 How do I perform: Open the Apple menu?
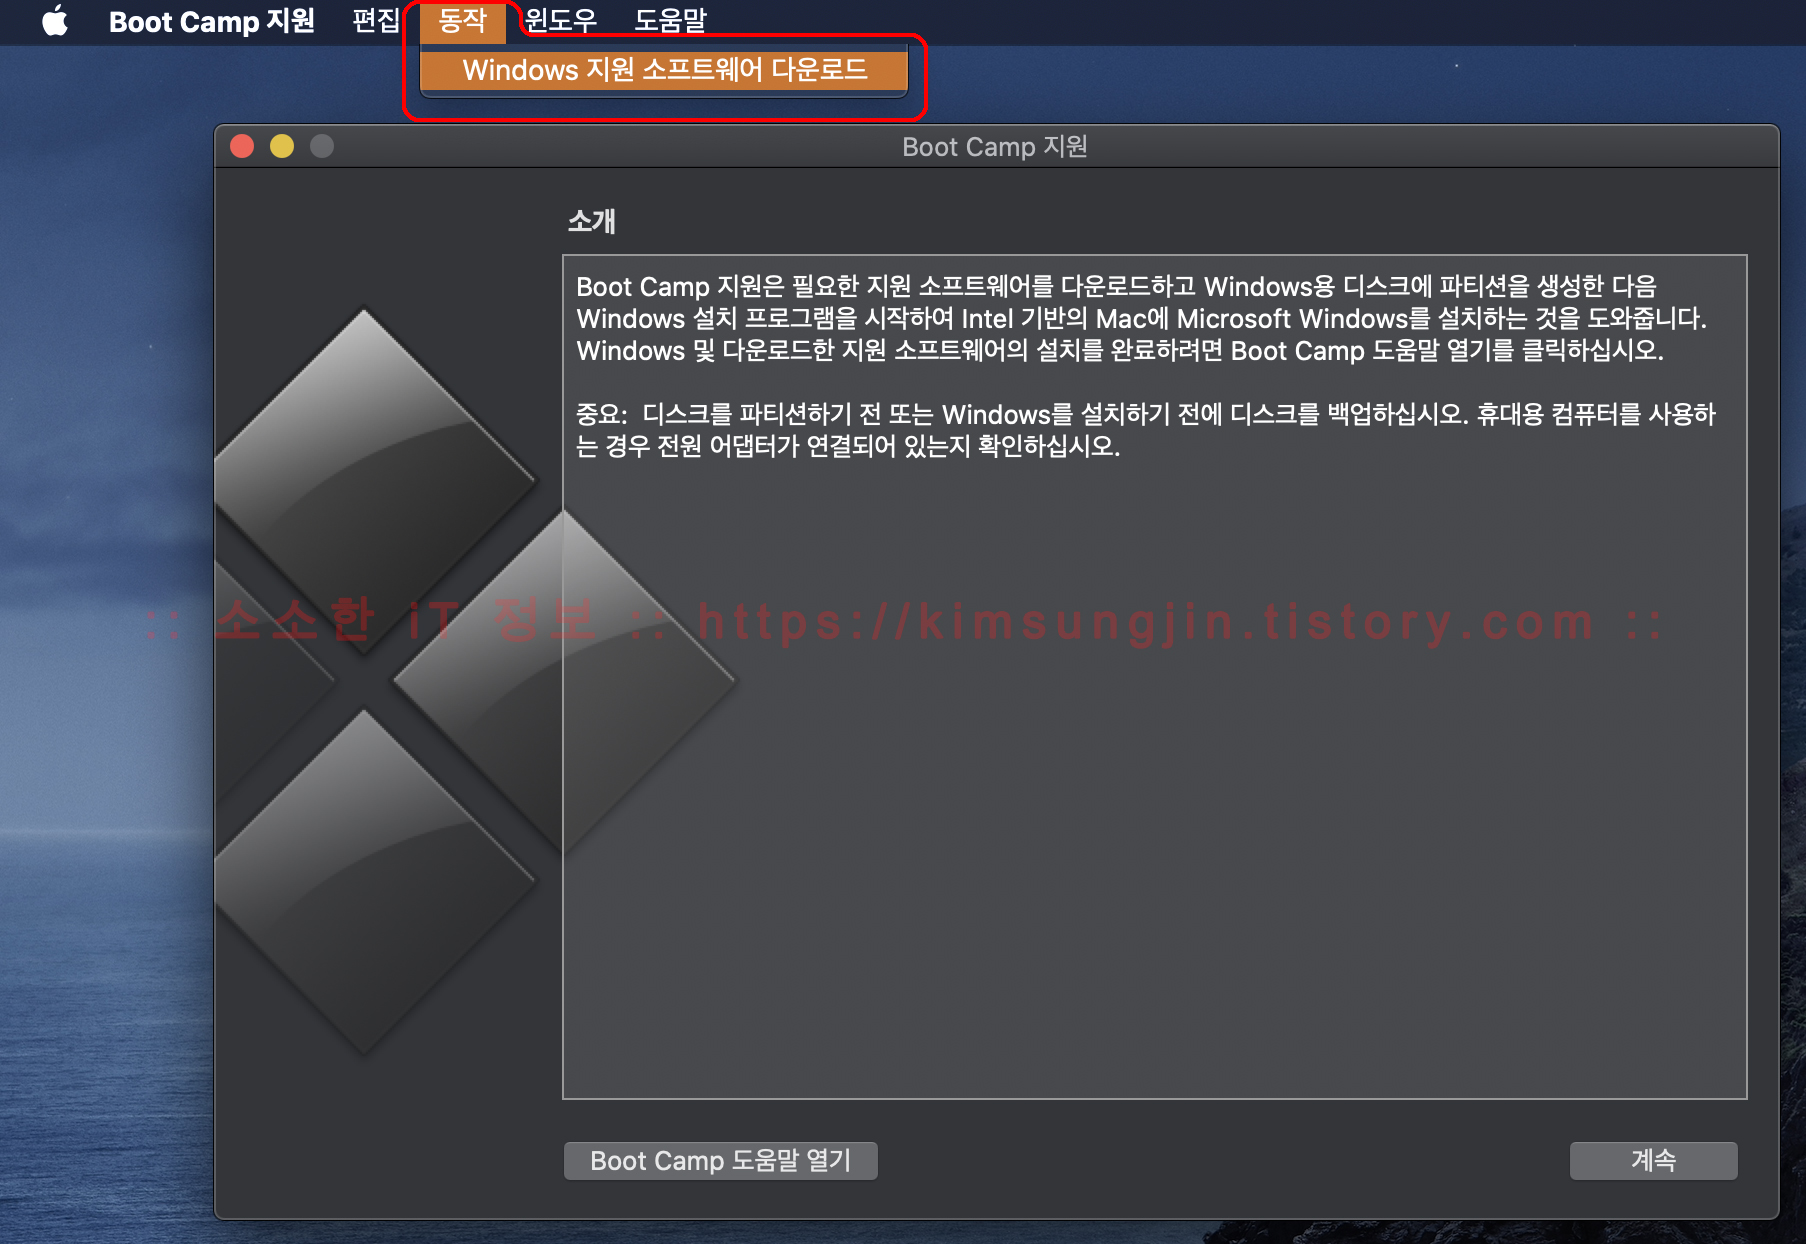click(56, 20)
